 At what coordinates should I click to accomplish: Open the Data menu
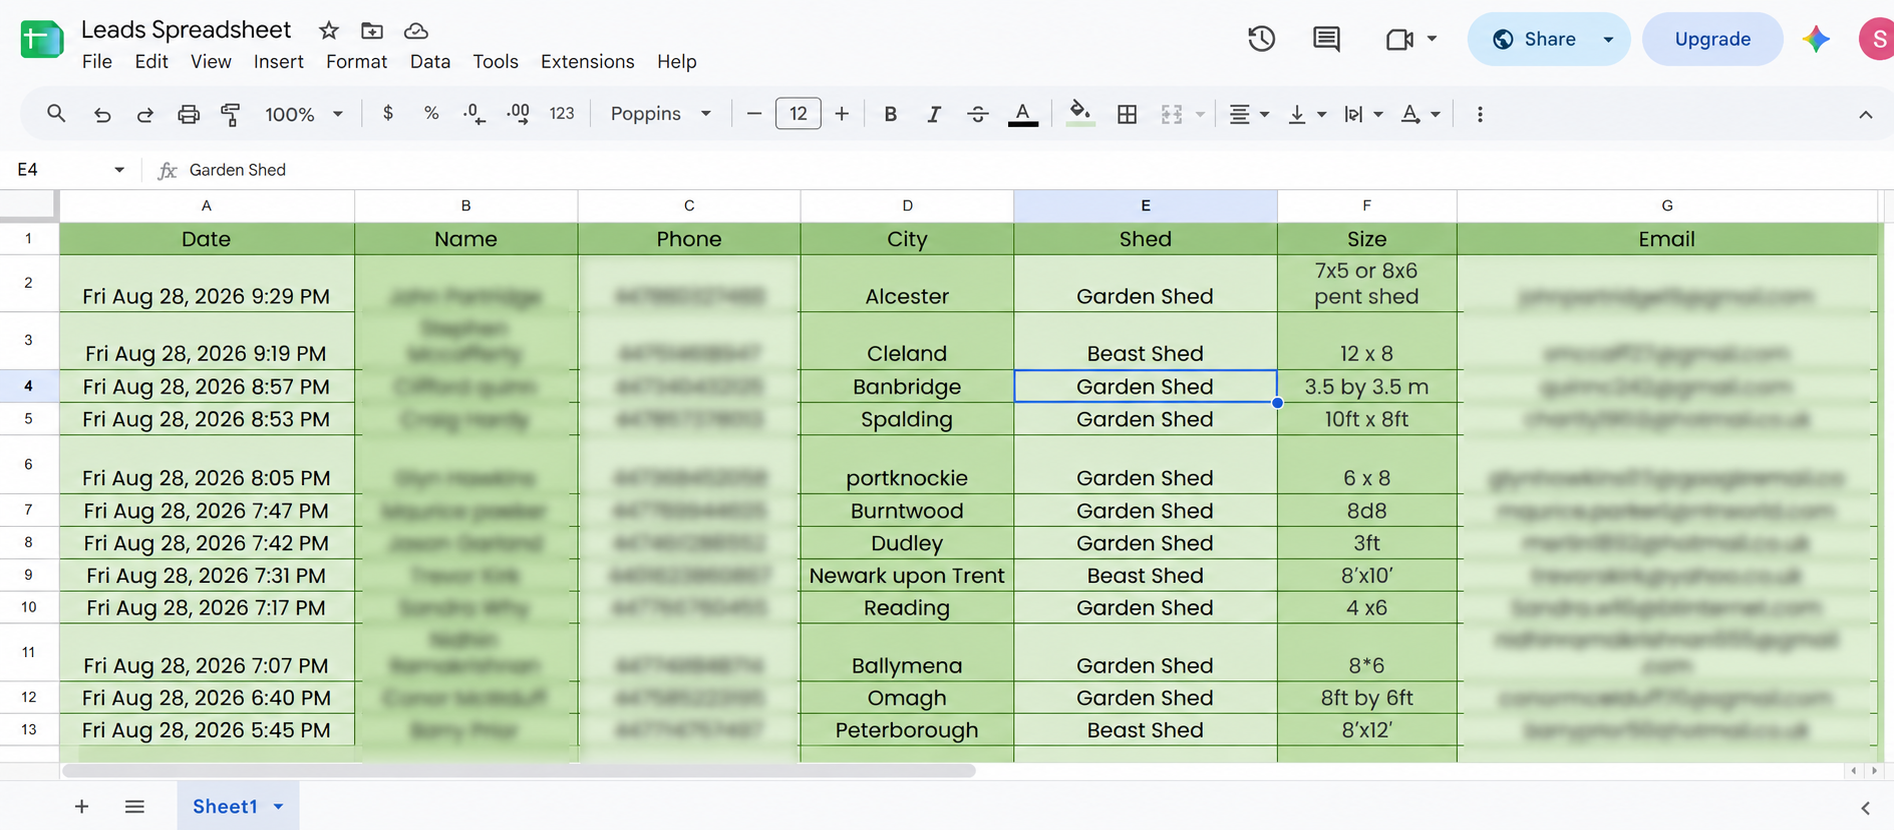[430, 61]
